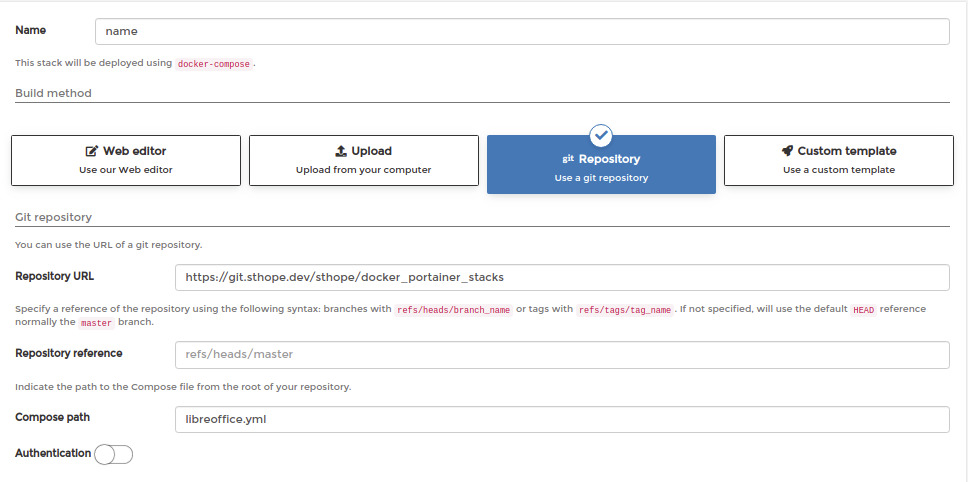The width and height of the screenshot is (968, 482).
Task: Click the Web editor pencil icon
Action: (92, 151)
